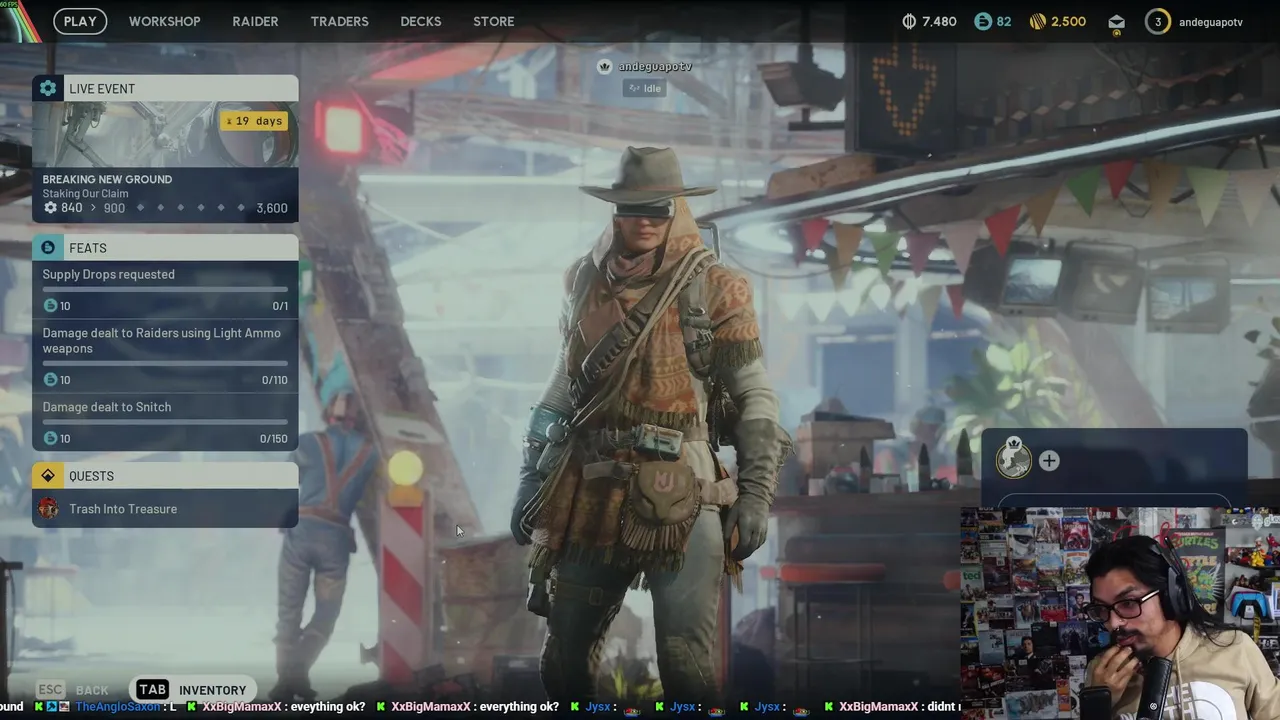Click the 0/110 Light Ammo counter
Viewport: 1280px width, 720px height.
pyautogui.click(x=274, y=380)
